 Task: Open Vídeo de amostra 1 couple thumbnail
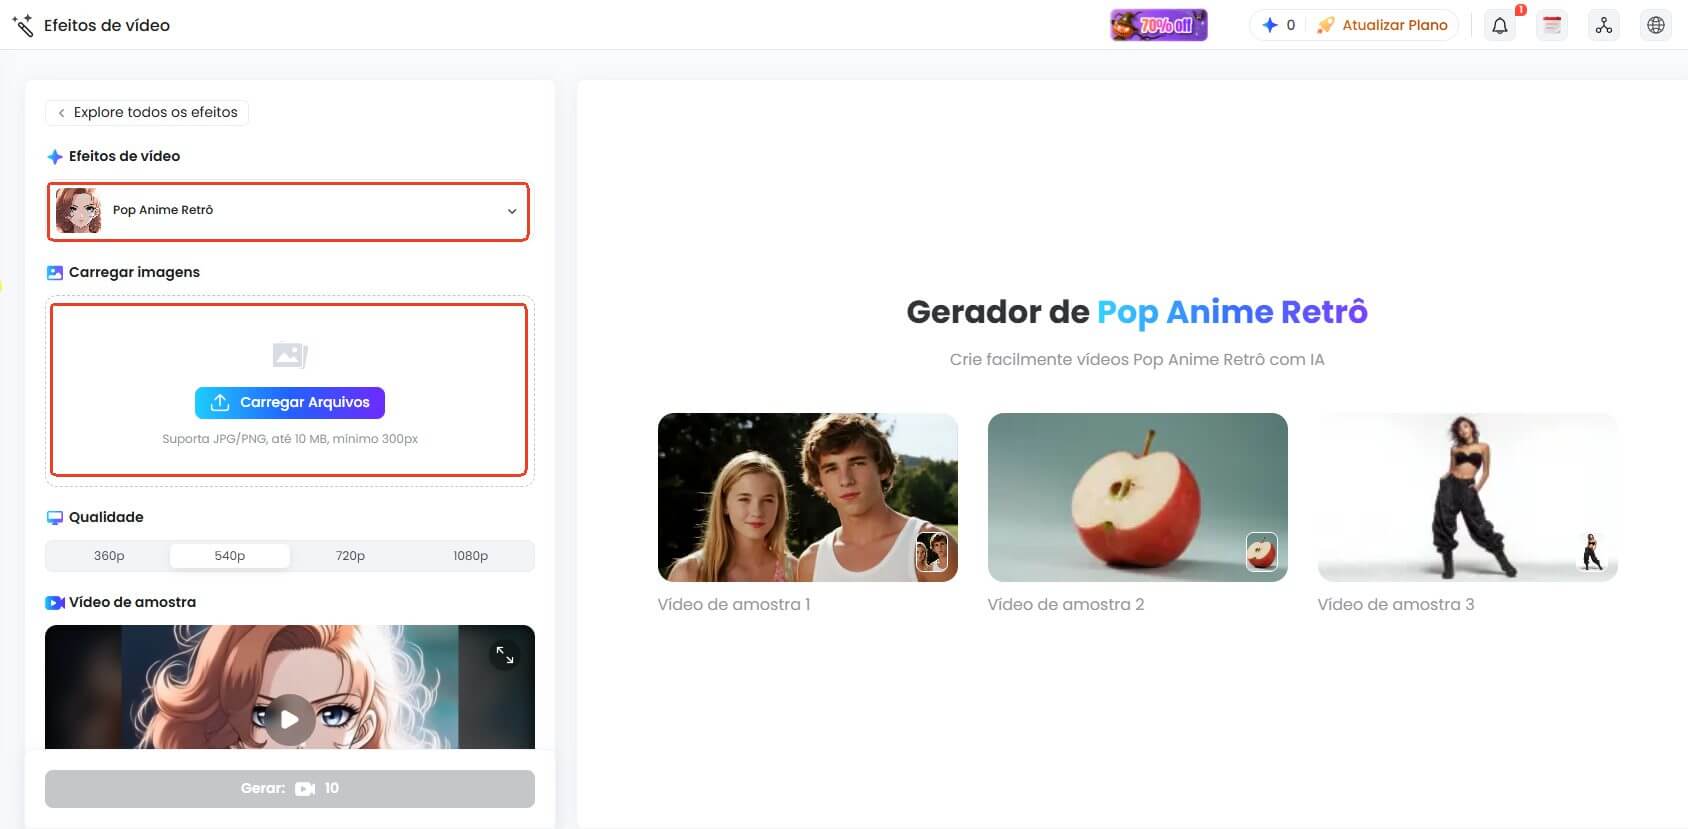click(x=808, y=497)
